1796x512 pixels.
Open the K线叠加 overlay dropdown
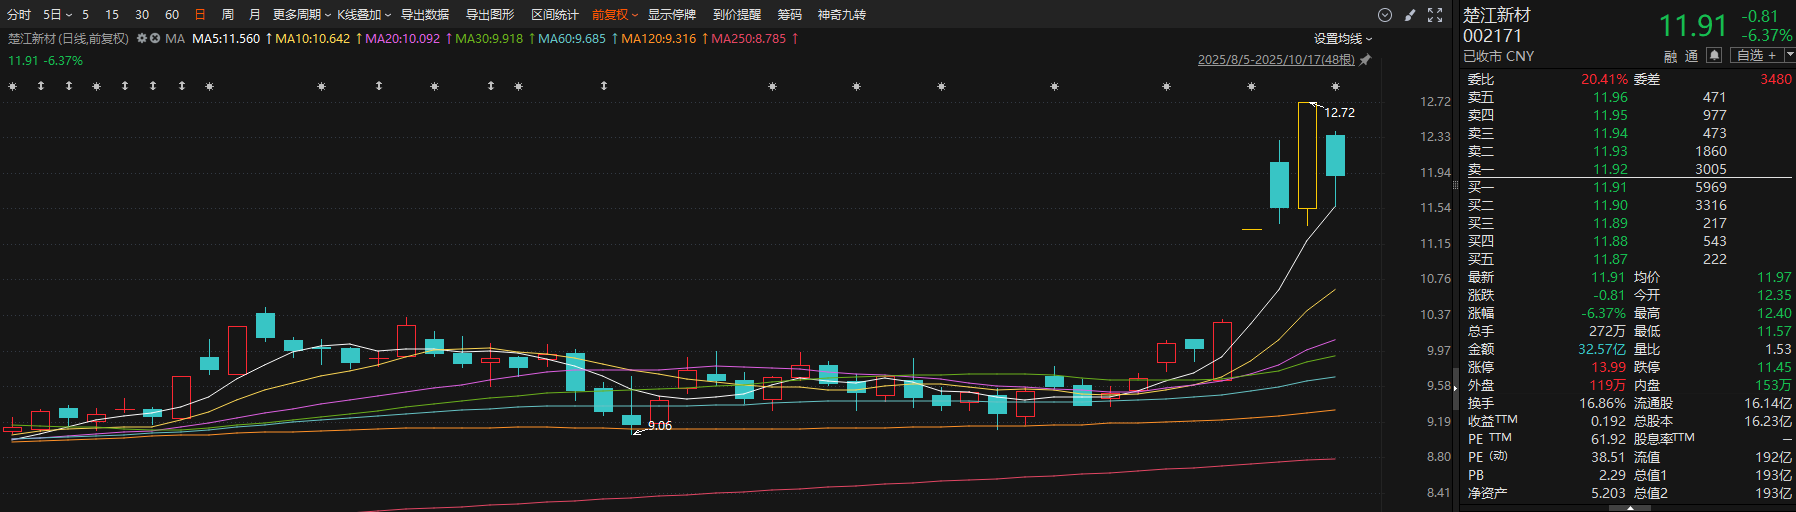point(364,15)
